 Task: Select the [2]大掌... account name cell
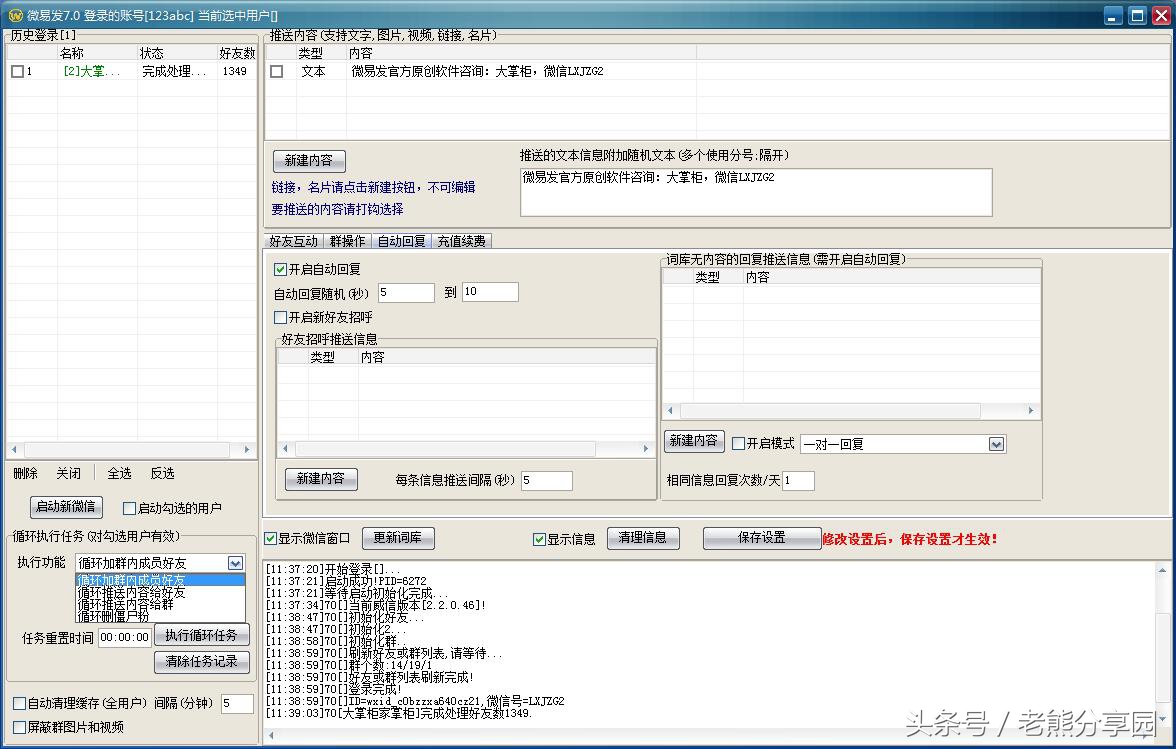(92, 71)
